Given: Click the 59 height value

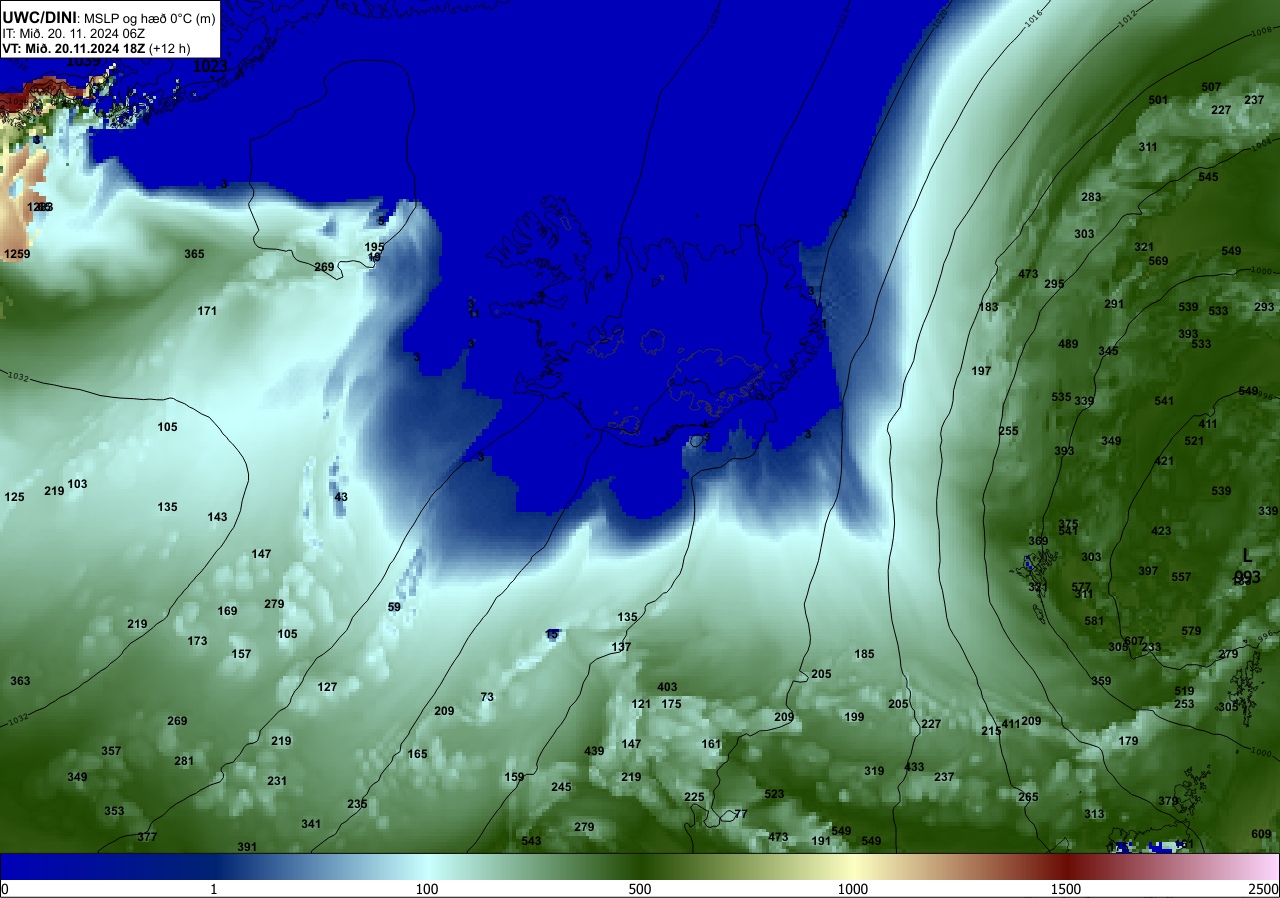Looking at the screenshot, I should tap(394, 607).
